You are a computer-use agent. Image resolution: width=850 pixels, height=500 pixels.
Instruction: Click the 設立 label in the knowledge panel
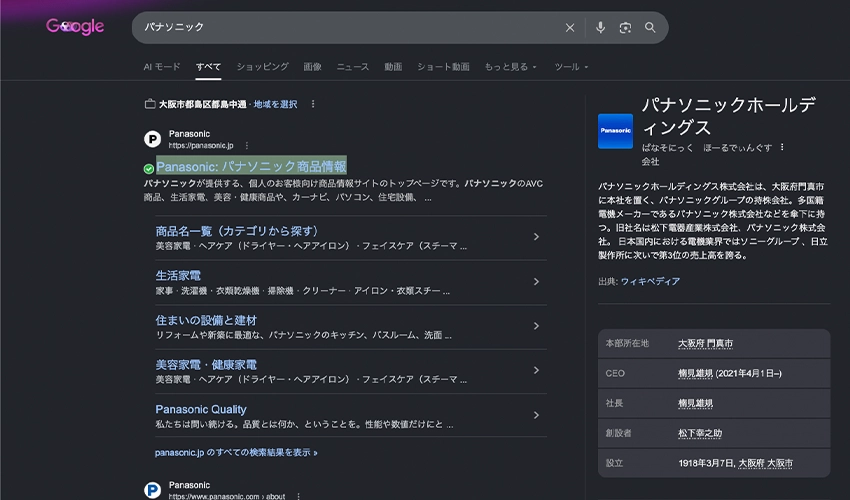click(614, 463)
